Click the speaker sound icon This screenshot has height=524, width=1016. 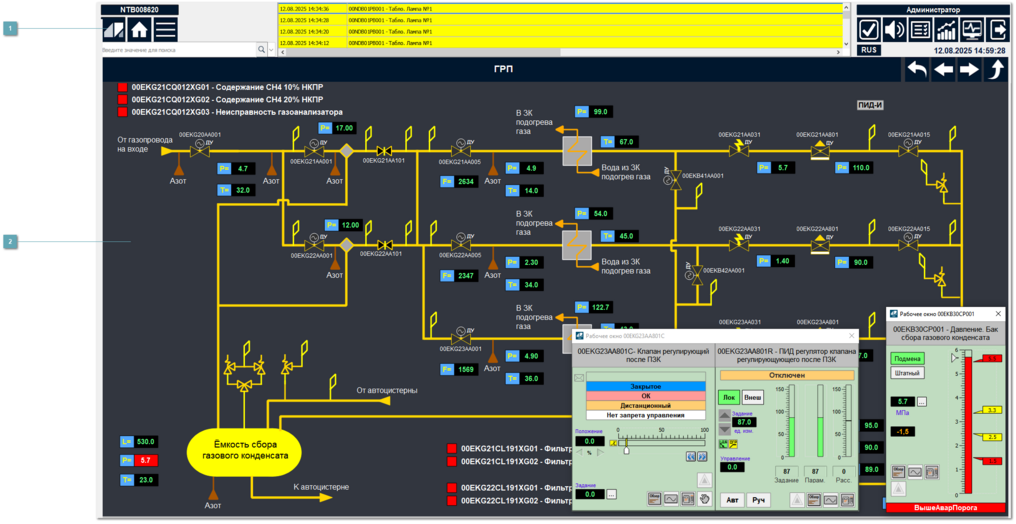(x=895, y=29)
